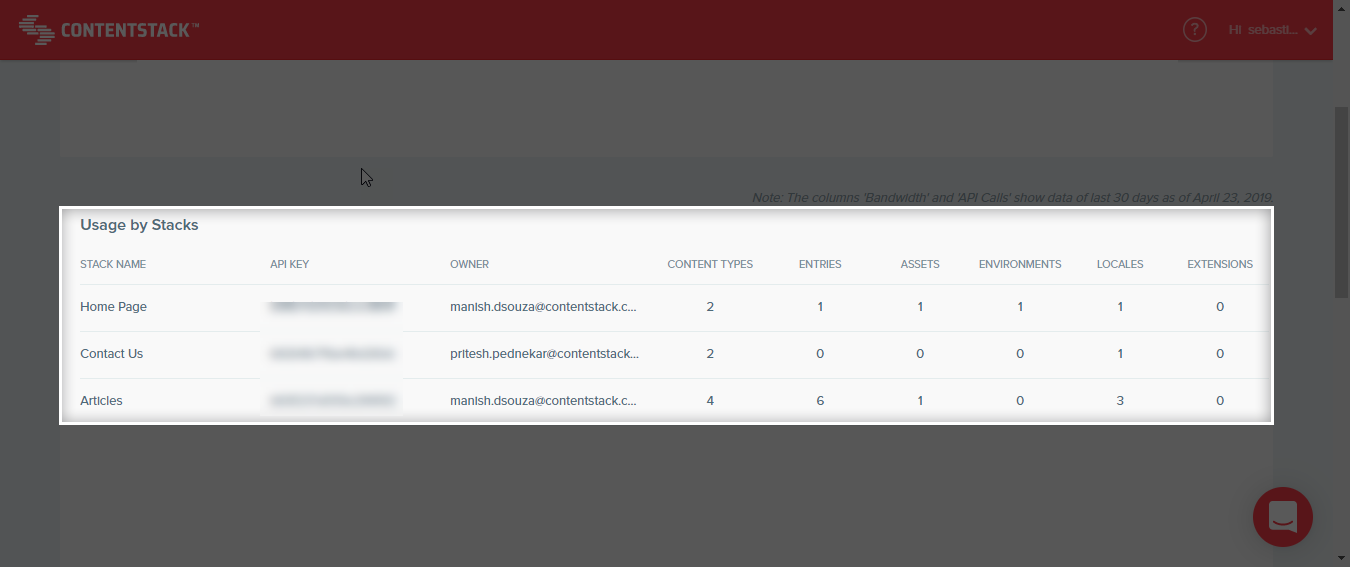Click the Usage by Stacks heading
This screenshot has height=567, width=1350.
point(139,225)
